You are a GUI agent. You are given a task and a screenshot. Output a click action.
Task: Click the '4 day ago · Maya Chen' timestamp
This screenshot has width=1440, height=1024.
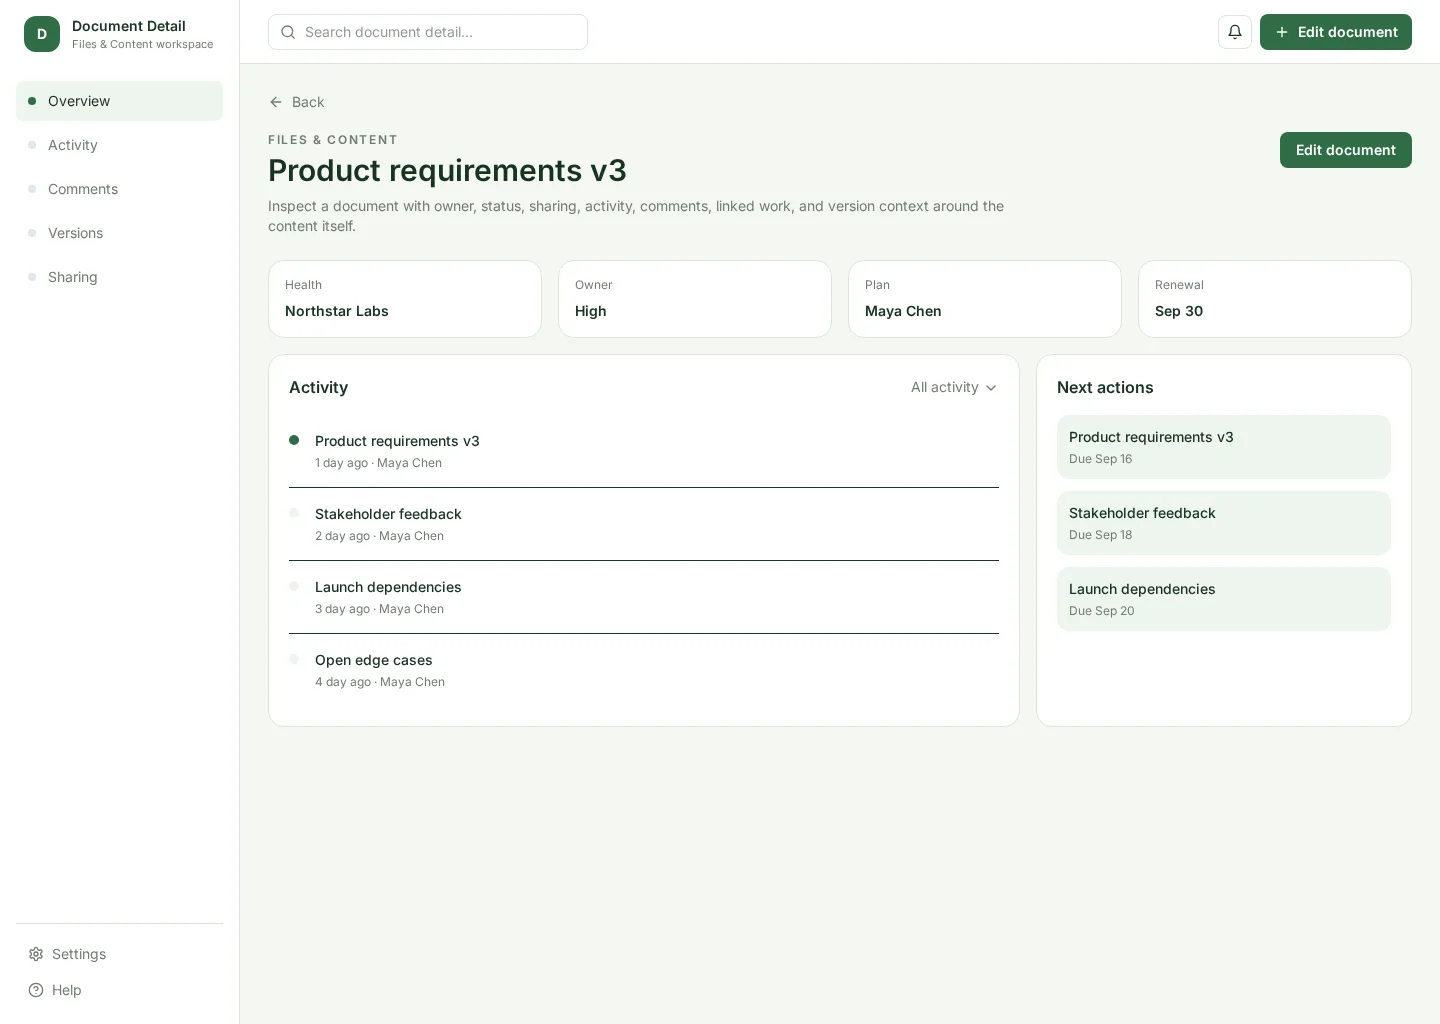[380, 682]
